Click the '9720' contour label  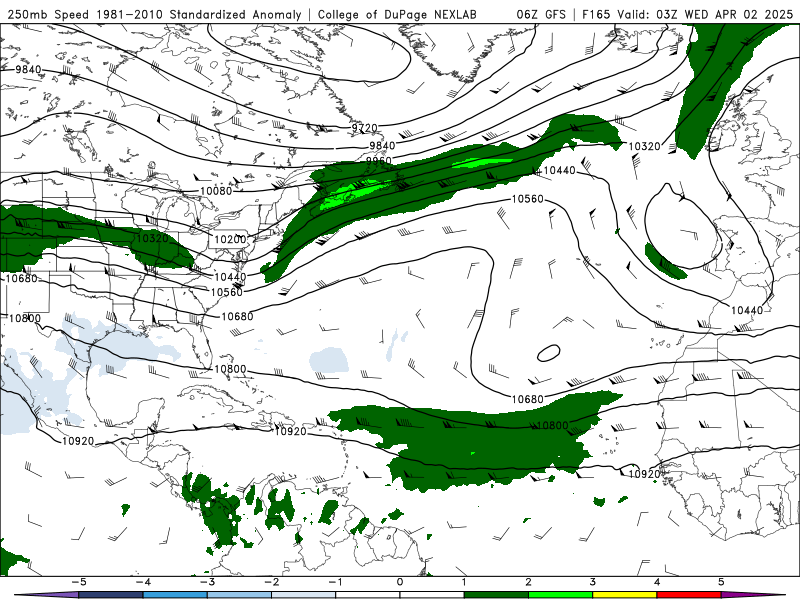click(364, 128)
